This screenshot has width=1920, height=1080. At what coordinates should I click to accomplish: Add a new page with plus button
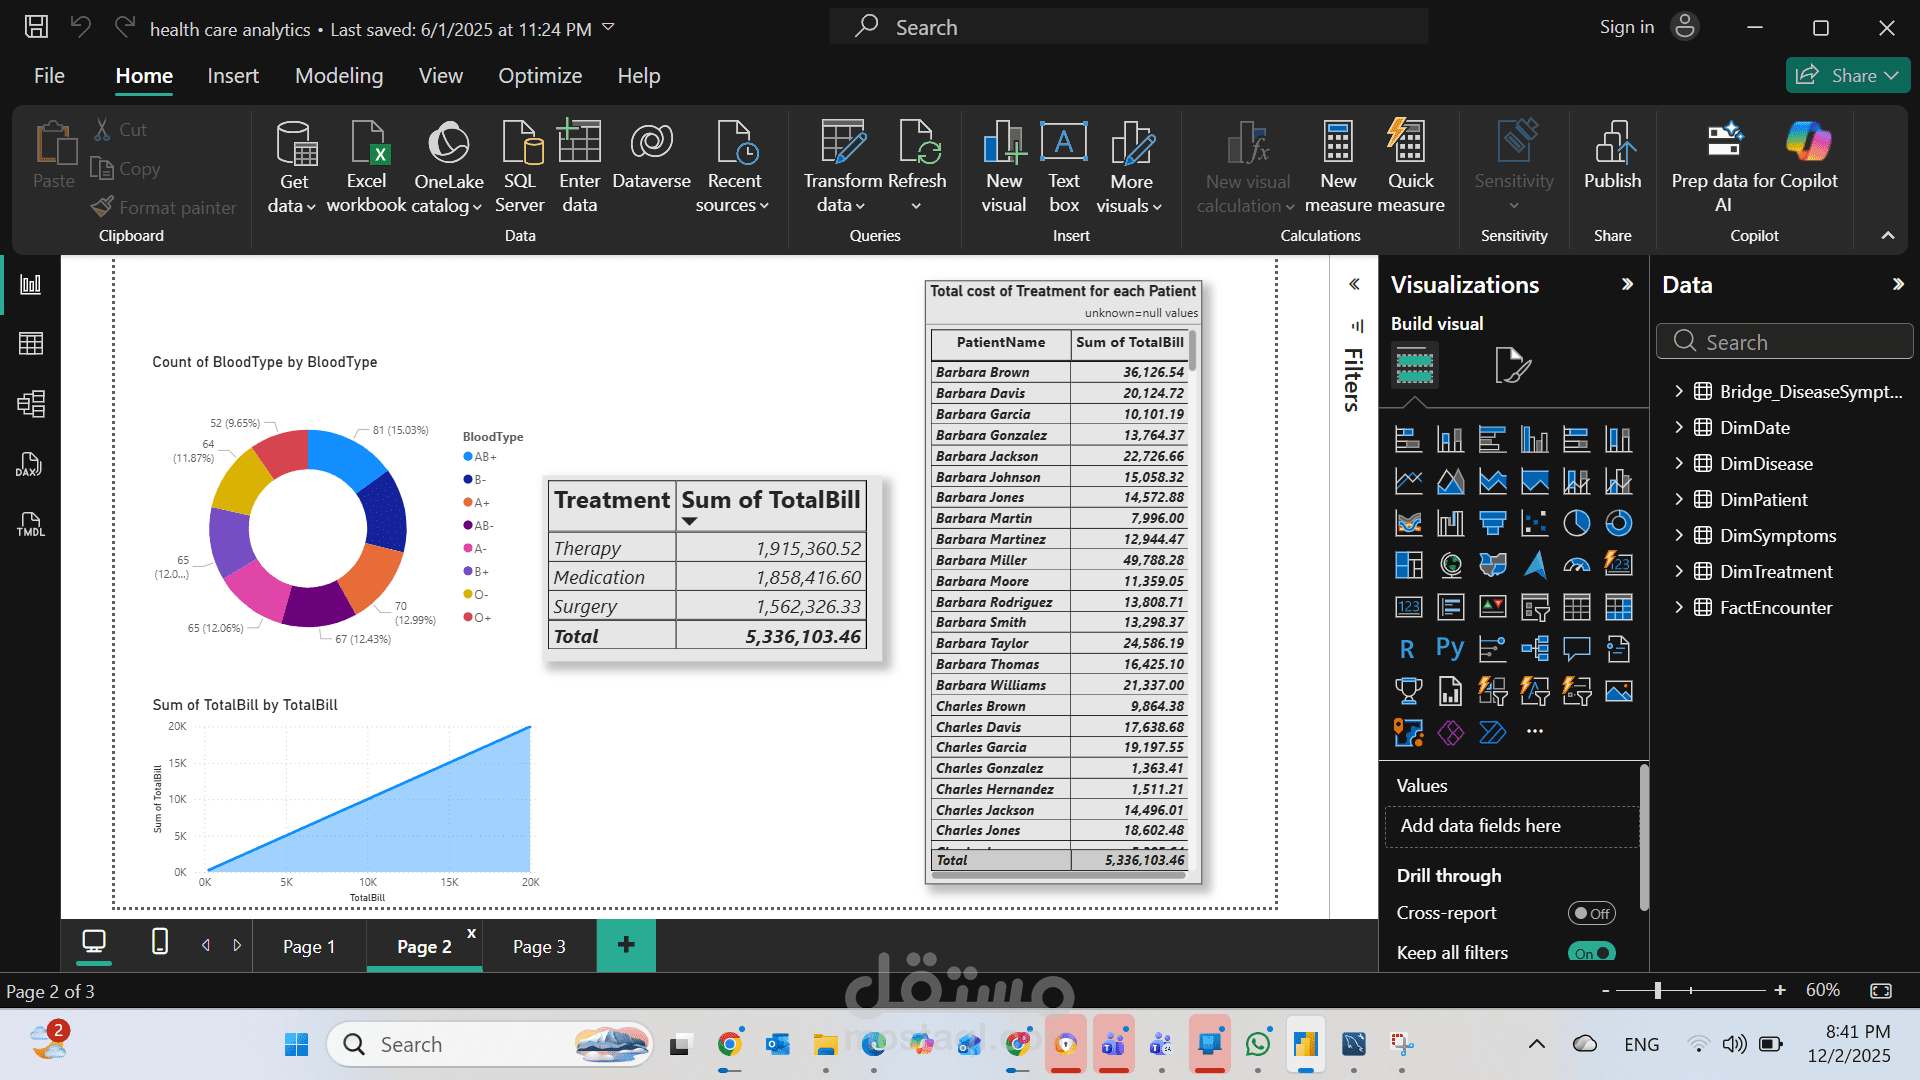(626, 945)
